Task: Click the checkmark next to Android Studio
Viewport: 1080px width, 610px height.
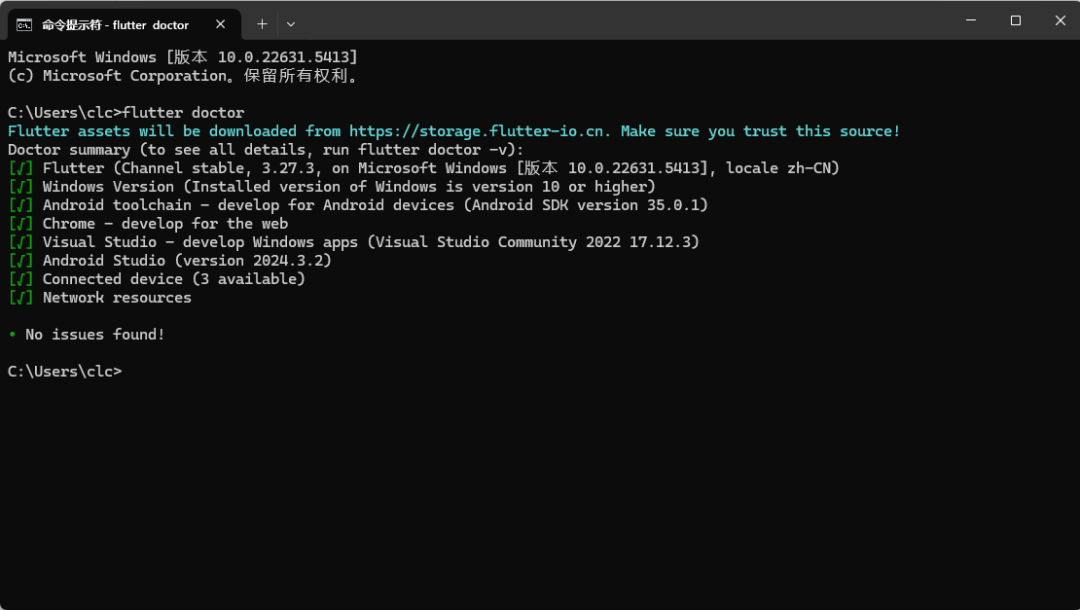Action: click(x=20, y=261)
